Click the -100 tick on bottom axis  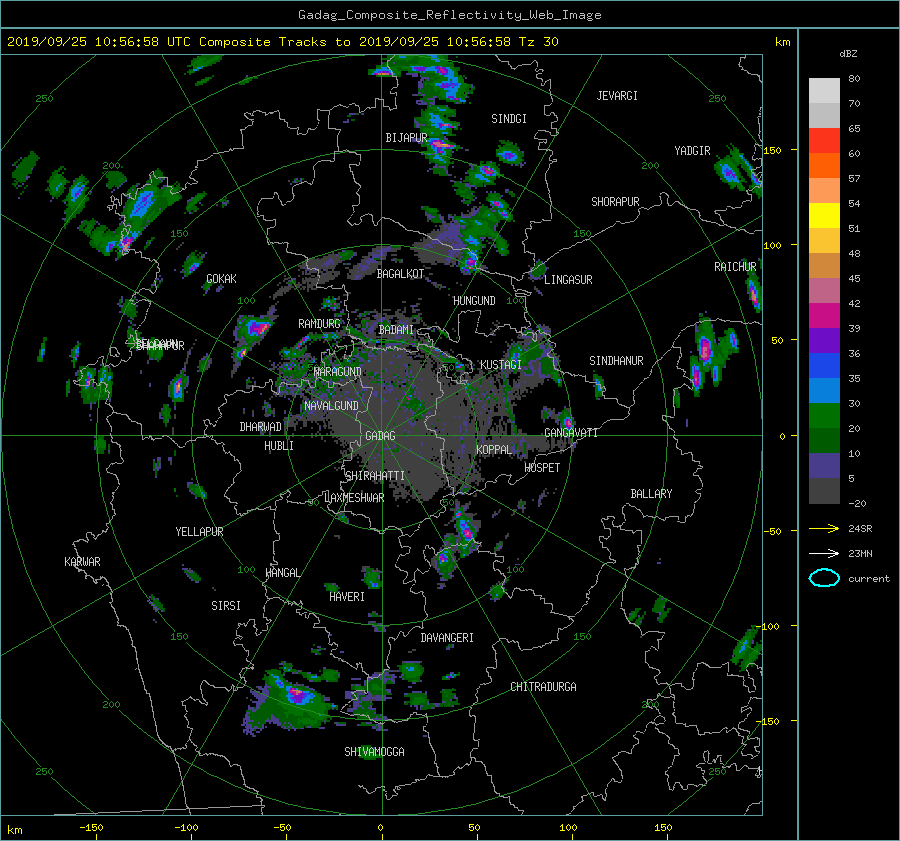point(186,828)
